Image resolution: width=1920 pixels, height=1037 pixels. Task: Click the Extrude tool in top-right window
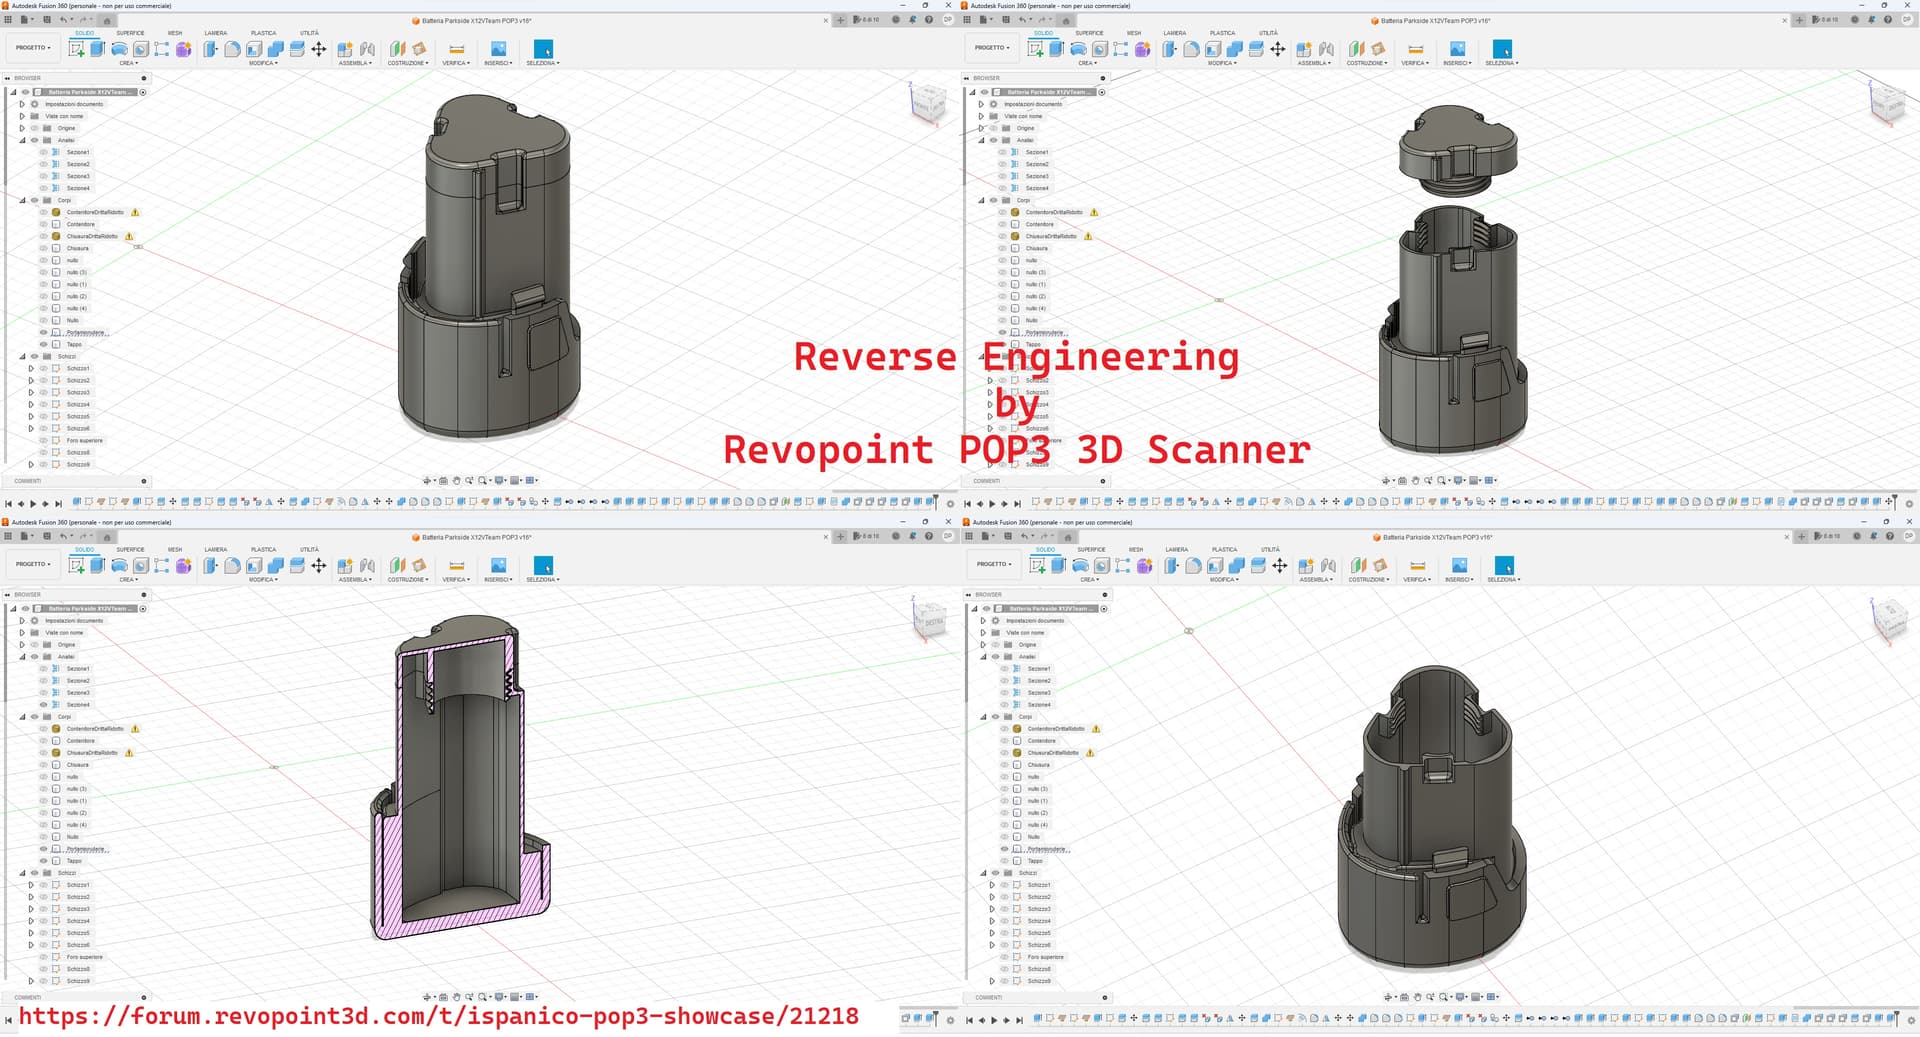pyautogui.click(x=1056, y=49)
